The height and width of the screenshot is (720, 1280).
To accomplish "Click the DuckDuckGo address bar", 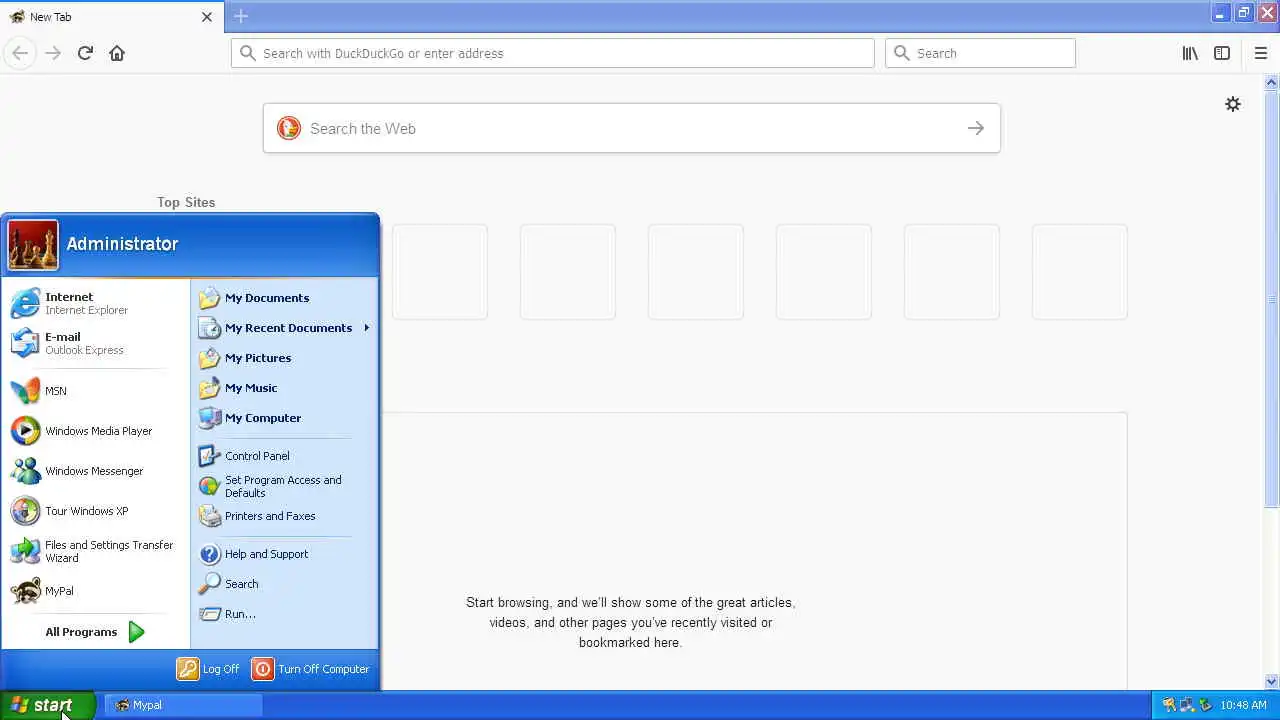I will pyautogui.click(x=553, y=53).
